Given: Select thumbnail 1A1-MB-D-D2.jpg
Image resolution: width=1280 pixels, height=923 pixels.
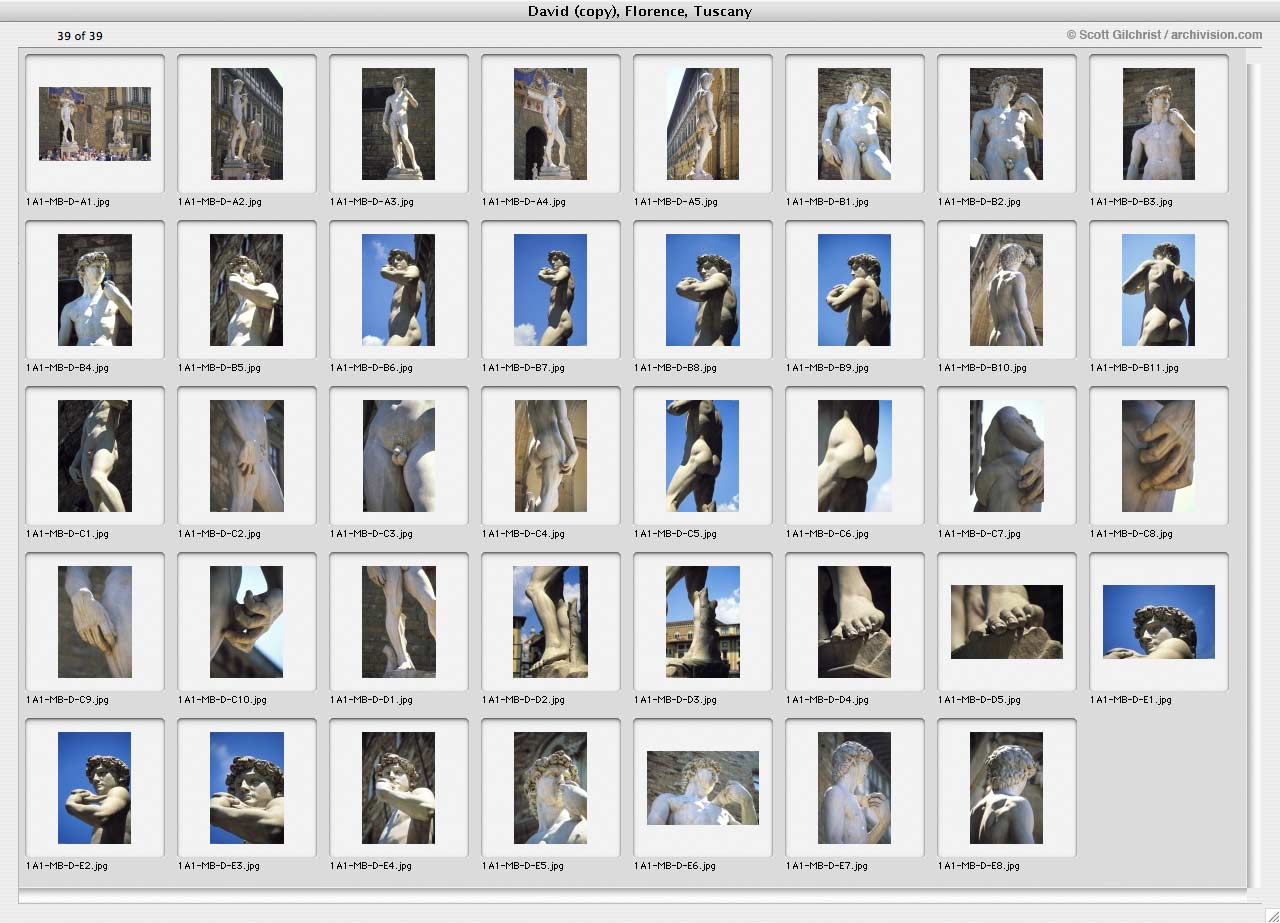Looking at the screenshot, I should pyautogui.click(x=551, y=622).
